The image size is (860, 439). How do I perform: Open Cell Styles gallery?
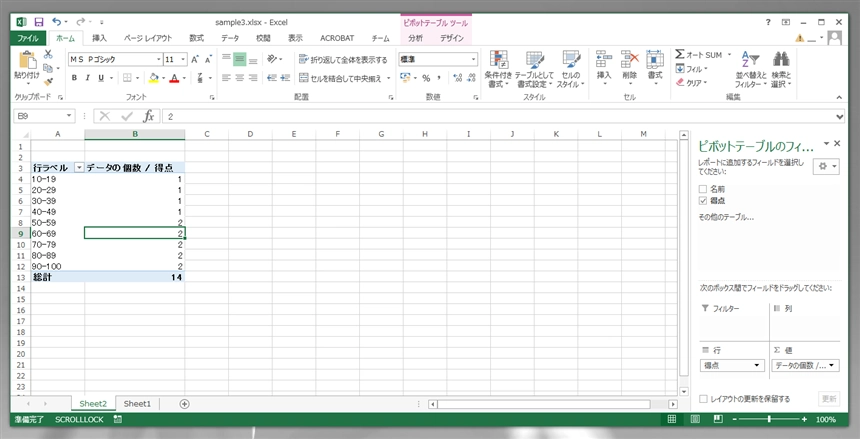pos(570,69)
